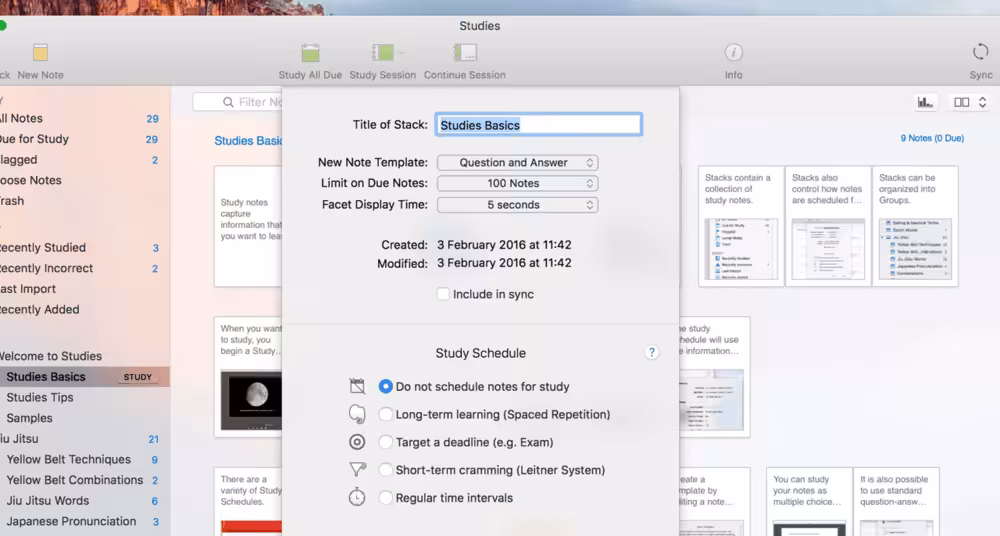Open note 'Study notes capture information'

(x=249, y=226)
